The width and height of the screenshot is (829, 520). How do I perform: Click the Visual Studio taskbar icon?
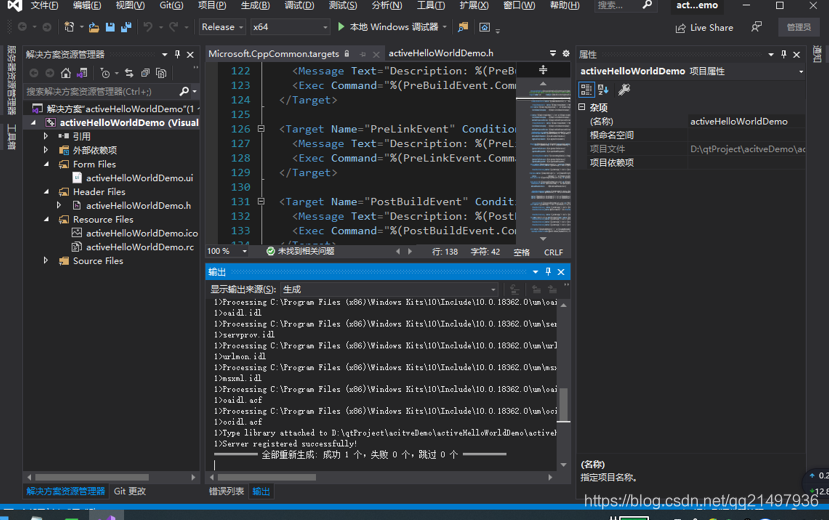106,516
